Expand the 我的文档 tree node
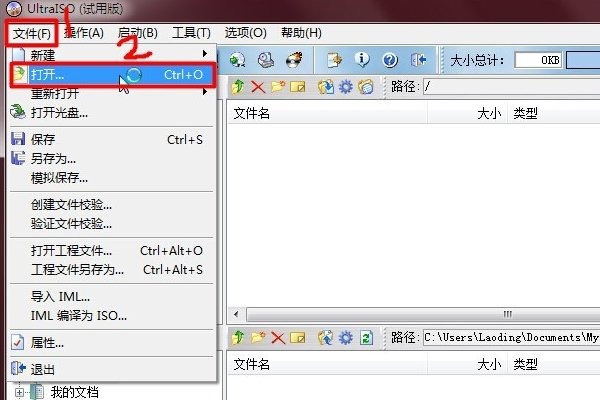 [x=20, y=392]
